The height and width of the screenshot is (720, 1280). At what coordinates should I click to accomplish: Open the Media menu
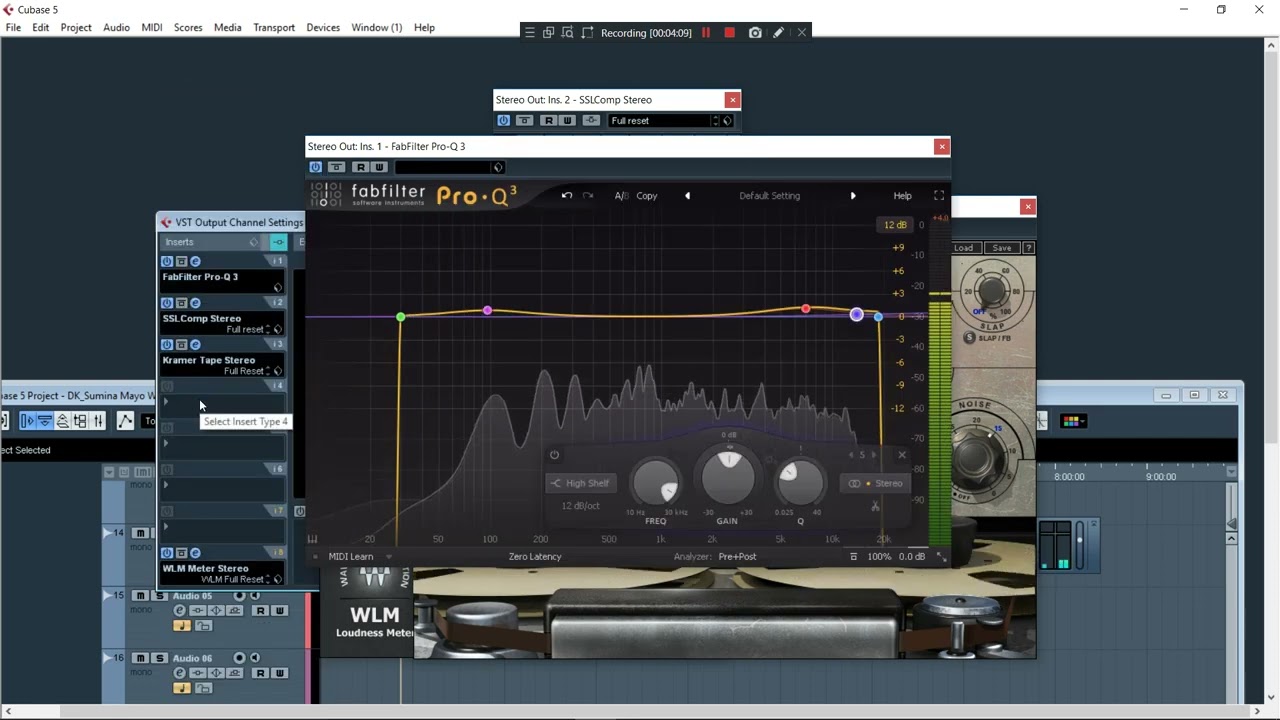click(x=227, y=27)
